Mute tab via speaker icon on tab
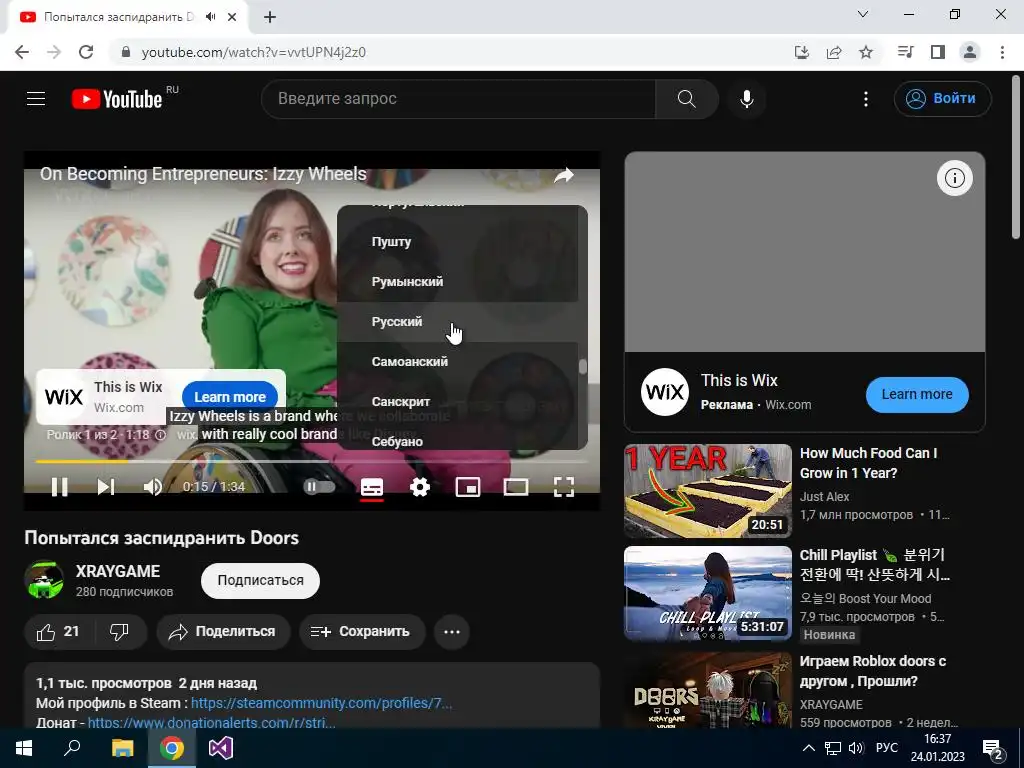1024x768 pixels. point(210,17)
